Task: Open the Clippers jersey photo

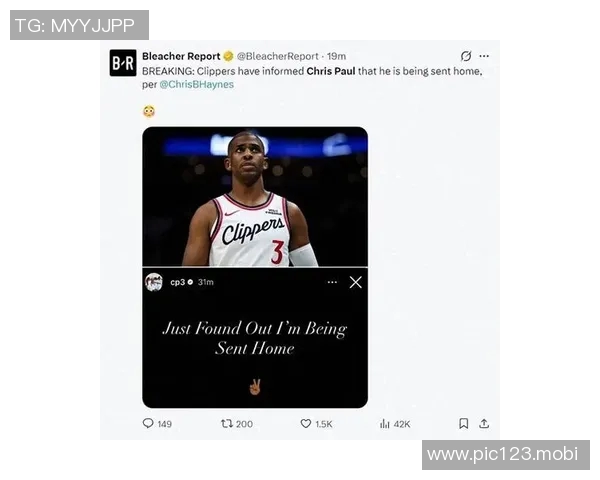Action: click(255, 197)
